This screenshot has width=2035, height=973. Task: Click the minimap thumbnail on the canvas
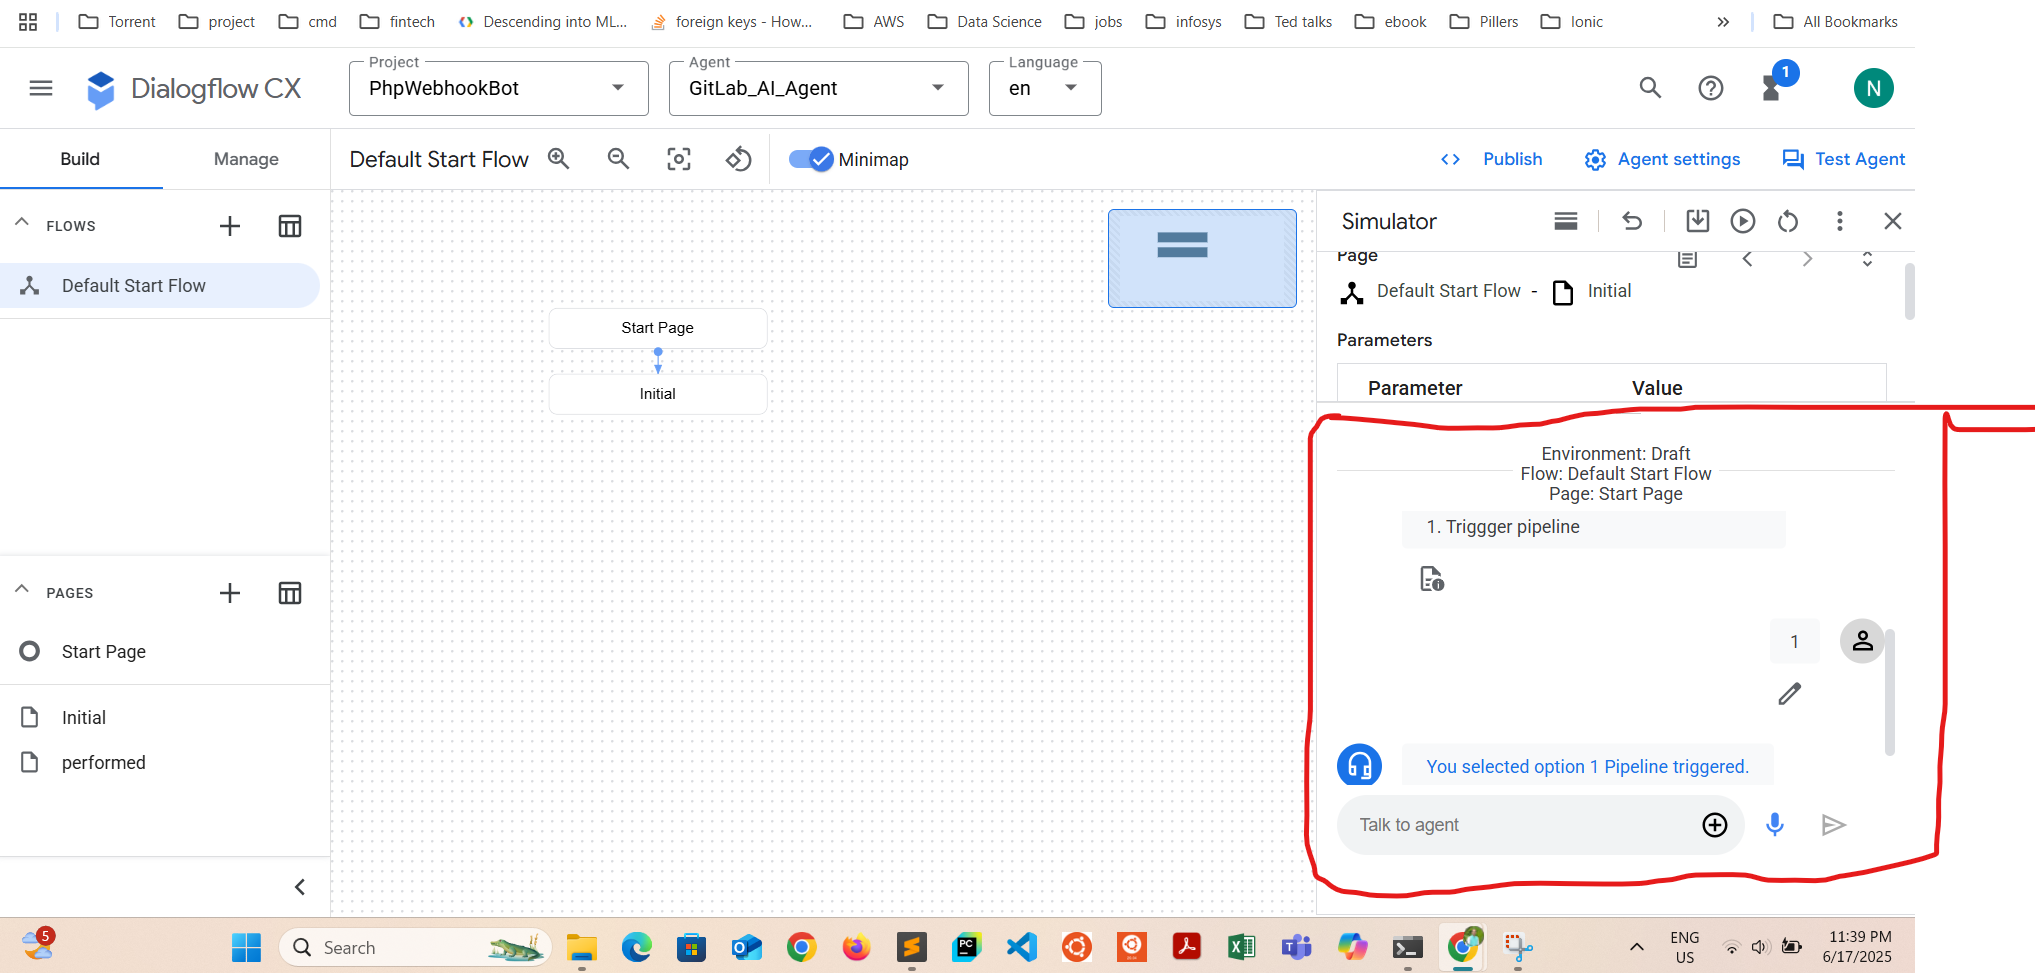tap(1202, 258)
